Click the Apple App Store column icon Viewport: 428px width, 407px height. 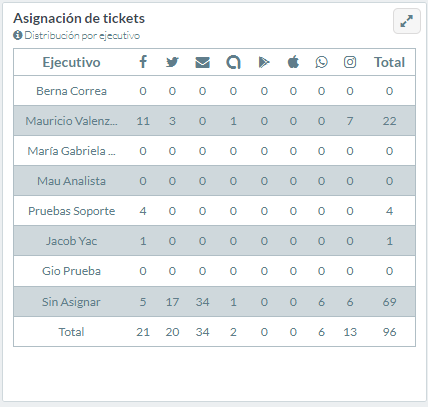coord(293,62)
